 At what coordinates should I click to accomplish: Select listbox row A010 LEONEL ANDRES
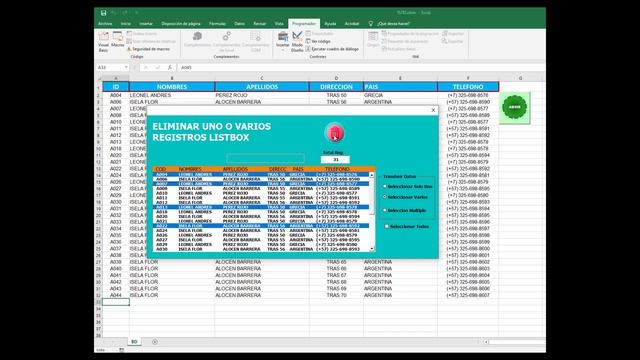(x=261, y=193)
